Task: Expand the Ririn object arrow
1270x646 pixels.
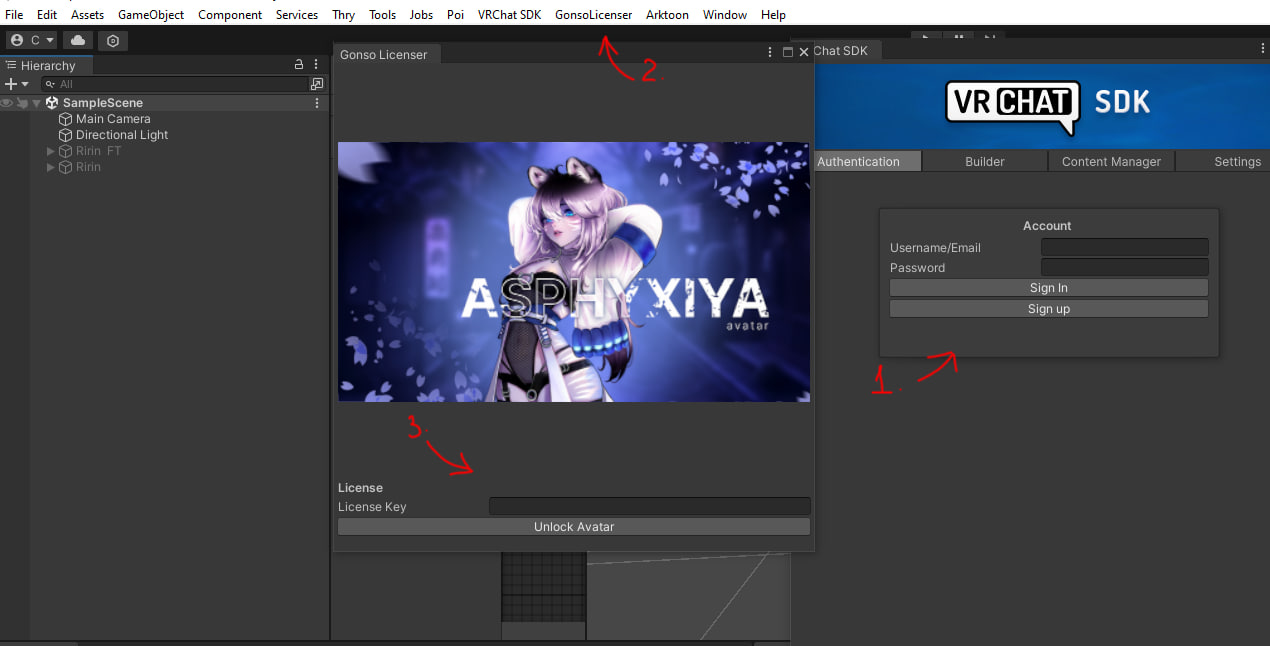Action: [51, 167]
